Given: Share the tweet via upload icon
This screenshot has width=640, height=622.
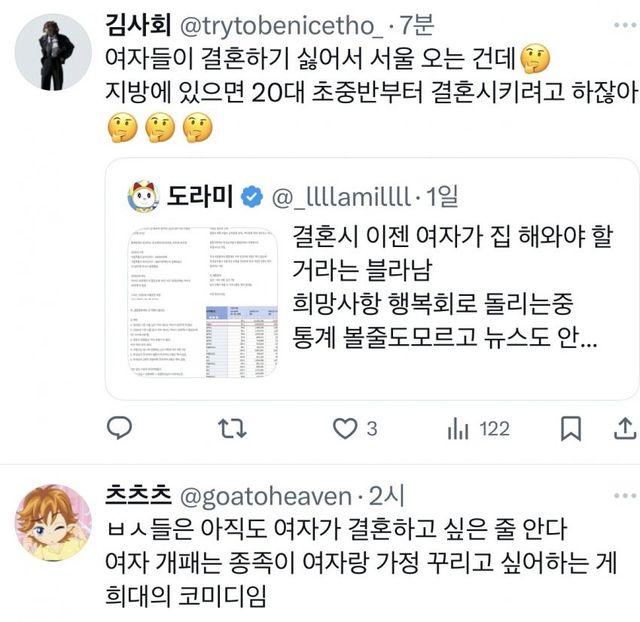Looking at the screenshot, I should 625,429.
